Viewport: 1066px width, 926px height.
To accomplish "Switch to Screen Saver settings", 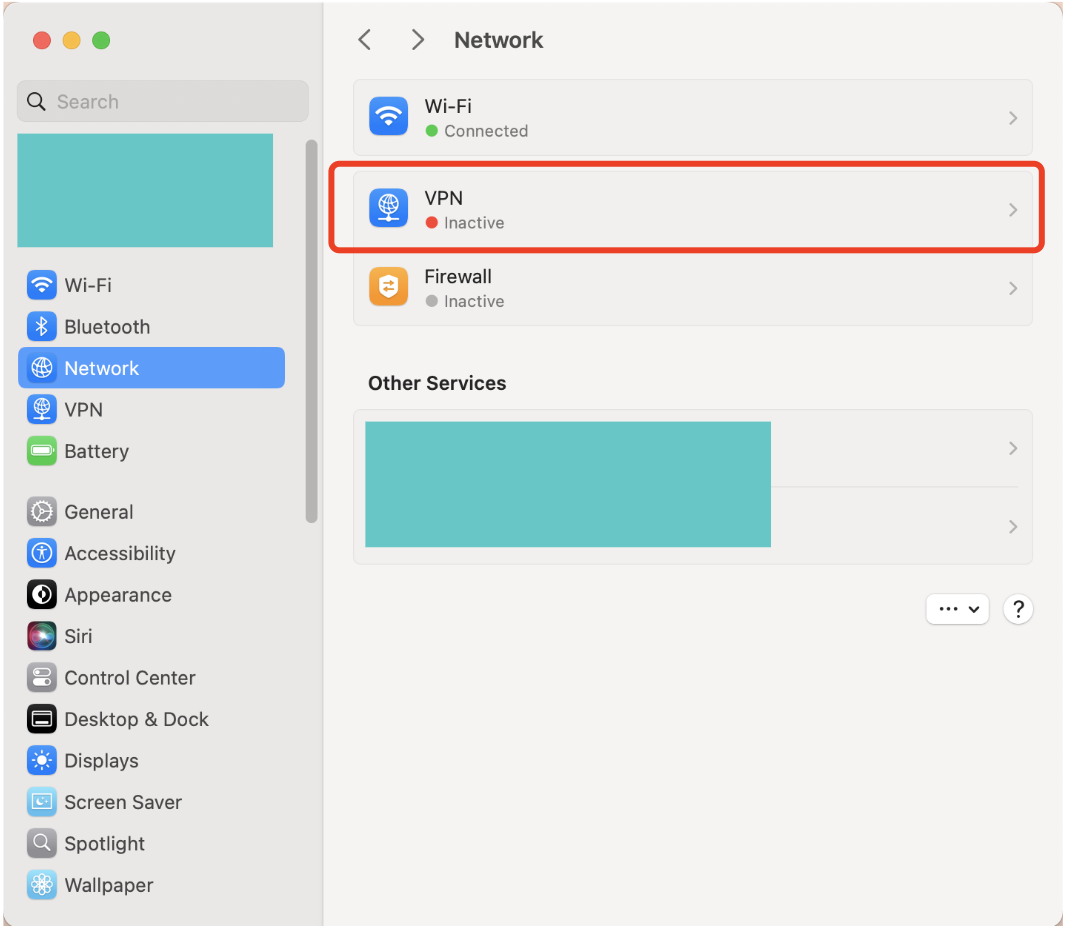I will [x=41, y=802].
